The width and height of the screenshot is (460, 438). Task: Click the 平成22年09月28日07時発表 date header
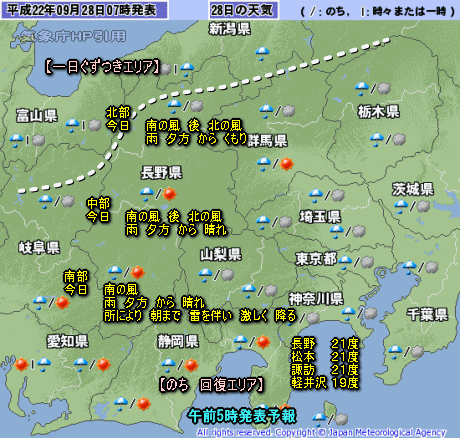(x=84, y=10)
